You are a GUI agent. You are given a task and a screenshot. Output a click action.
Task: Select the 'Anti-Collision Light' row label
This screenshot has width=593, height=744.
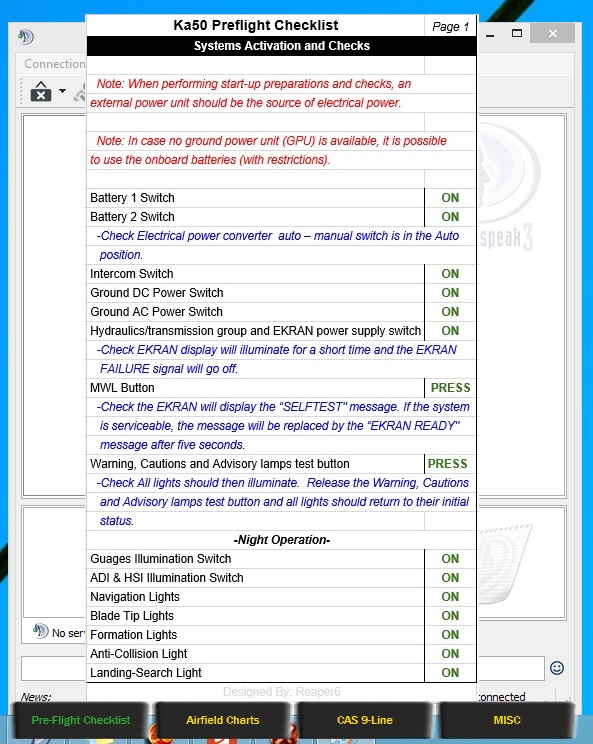[x=139, y=653]
